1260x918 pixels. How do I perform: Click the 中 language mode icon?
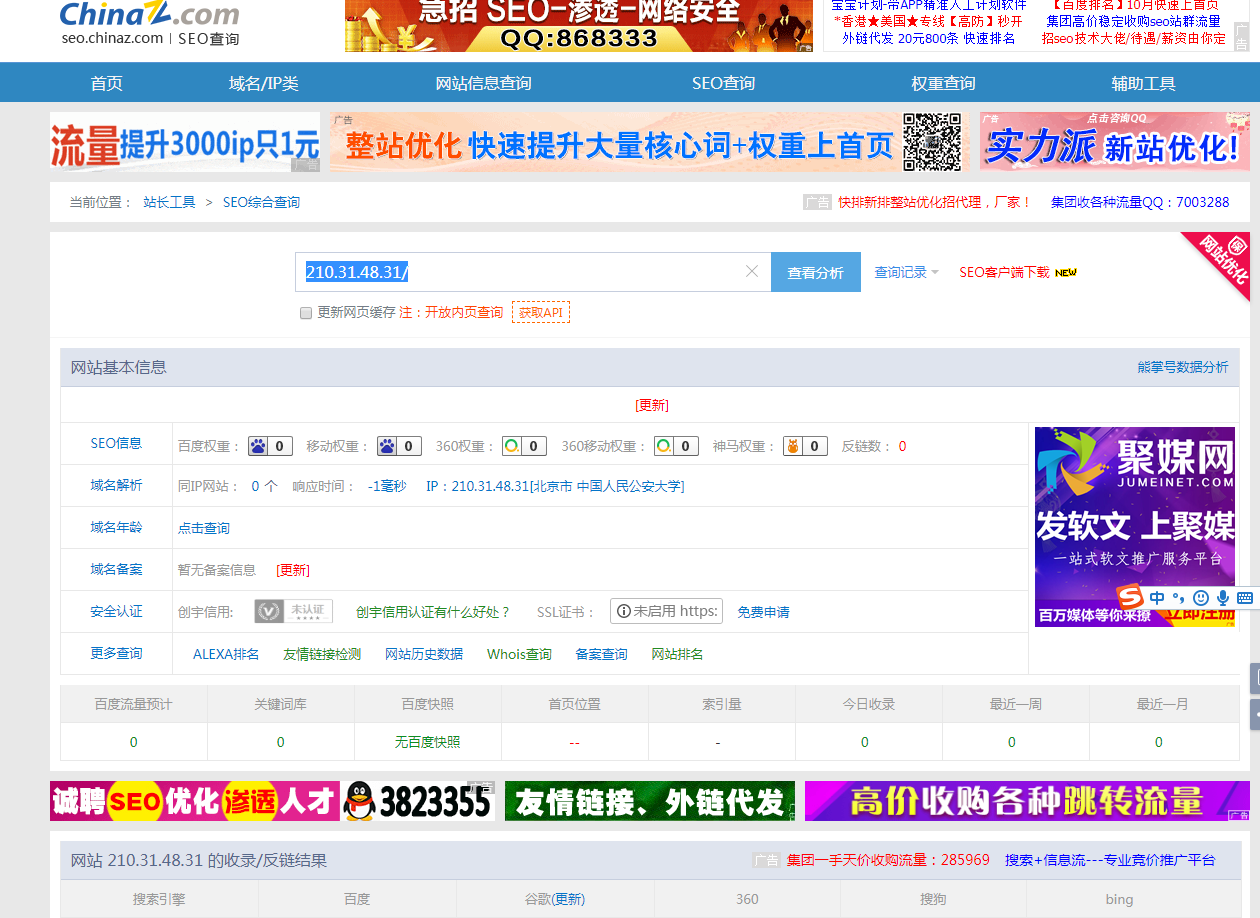[1157, 598]
